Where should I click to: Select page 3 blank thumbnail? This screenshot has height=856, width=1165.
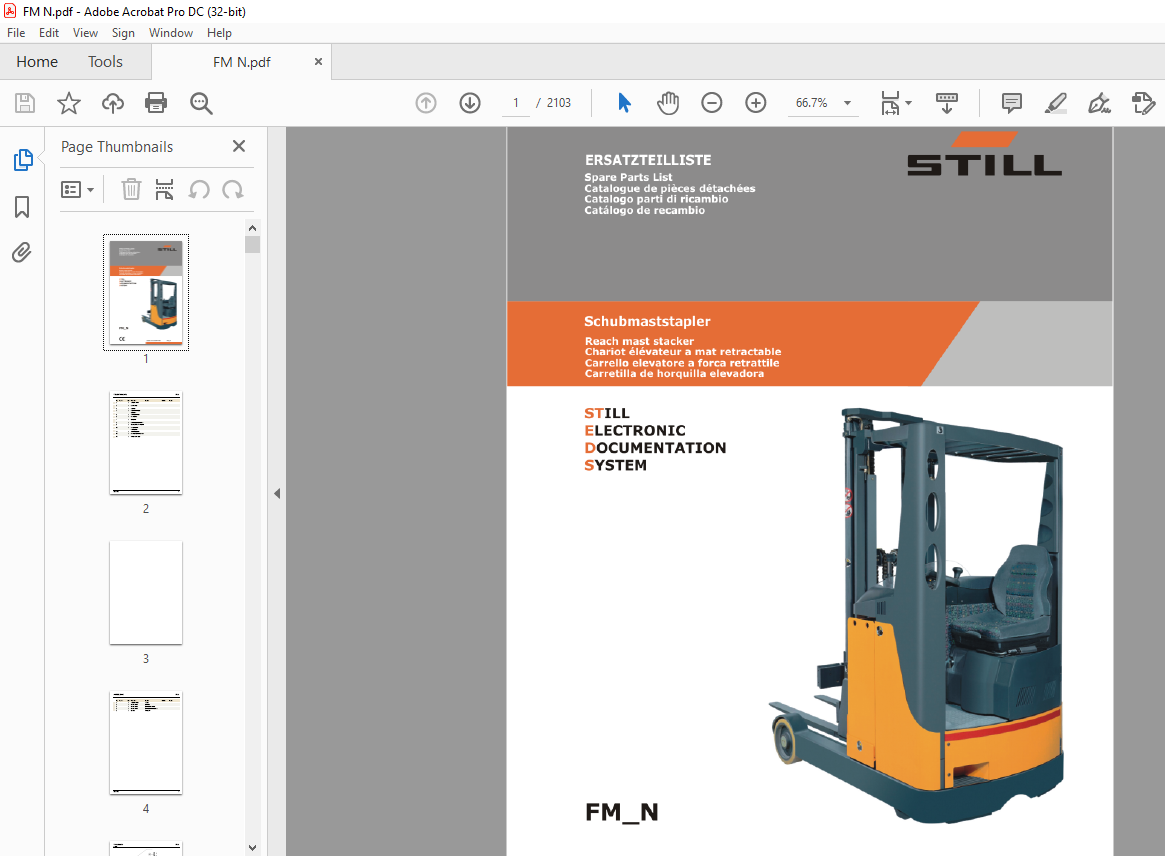[146, 593]
